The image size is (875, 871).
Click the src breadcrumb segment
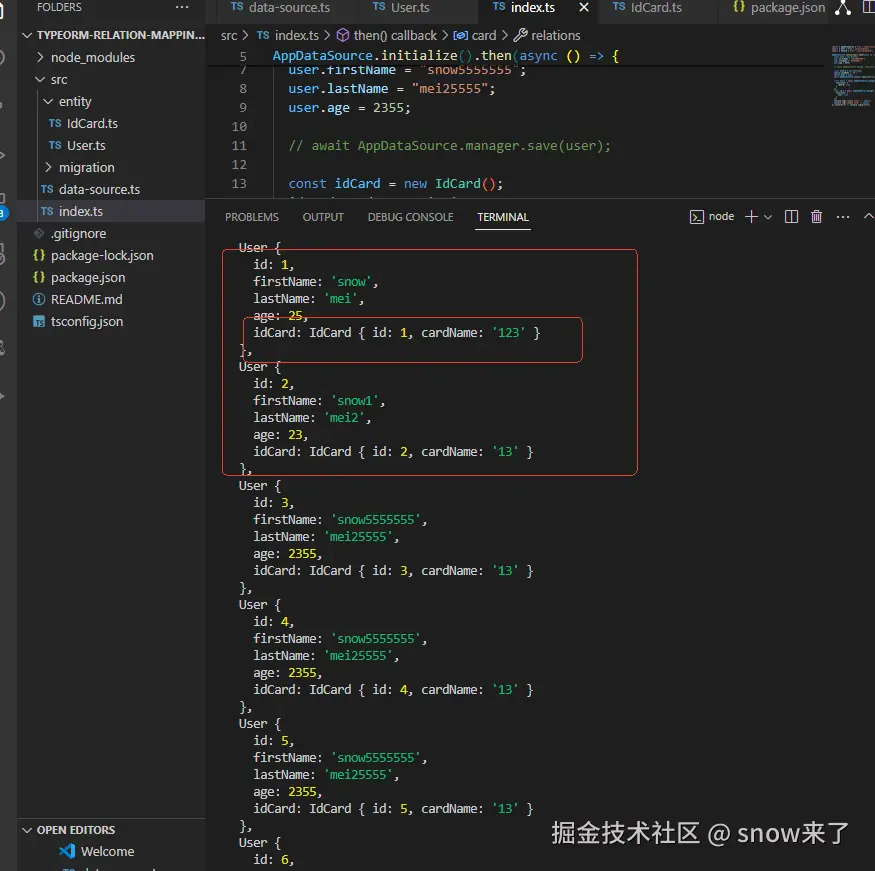click(x=229, y=36)
